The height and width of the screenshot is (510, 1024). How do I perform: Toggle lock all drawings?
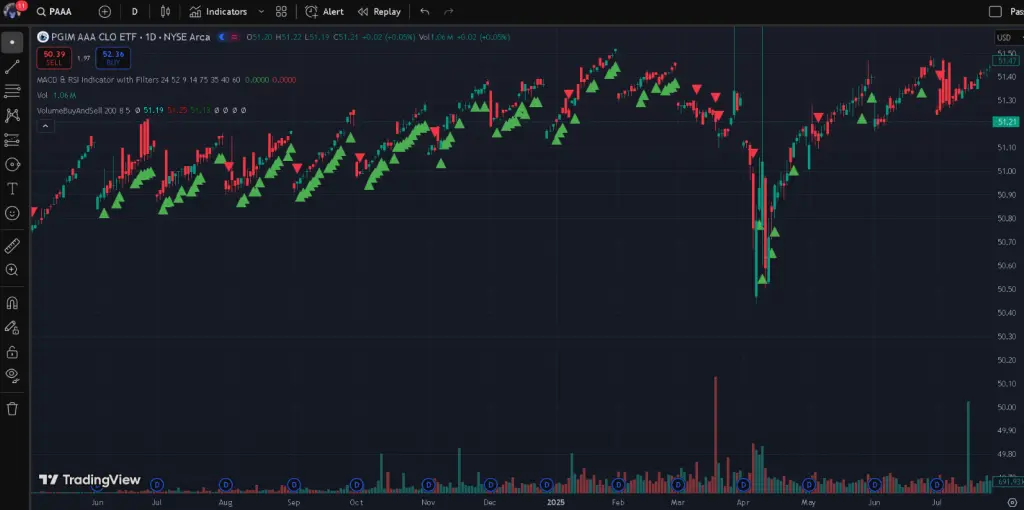(x=12, y=352)
